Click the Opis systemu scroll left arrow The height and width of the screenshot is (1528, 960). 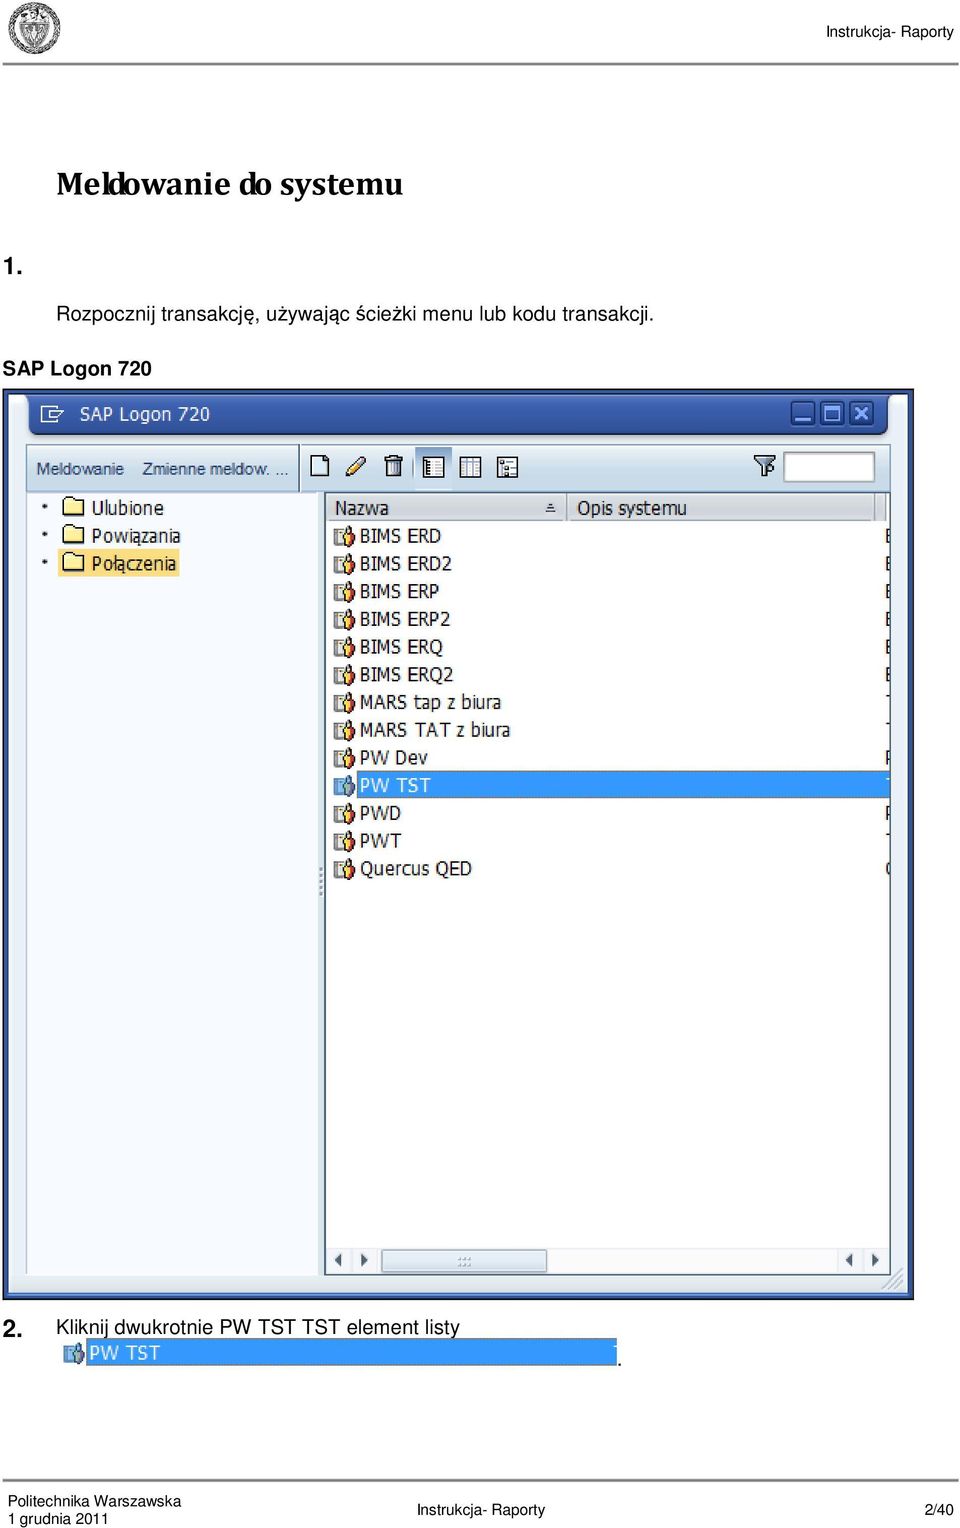coord(849,1260)
